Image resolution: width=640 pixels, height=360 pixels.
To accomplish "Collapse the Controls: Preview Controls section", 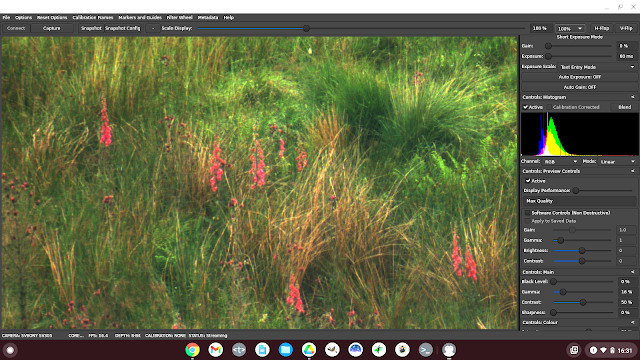I will click(x=633, y=171).
